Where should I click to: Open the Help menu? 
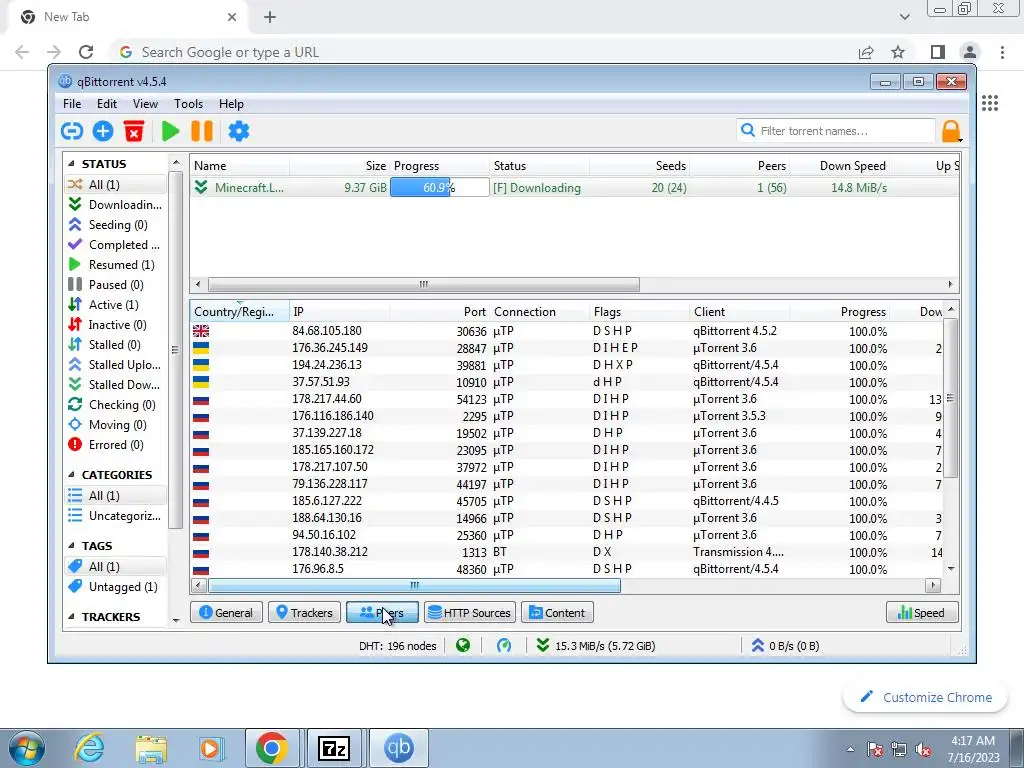coord(231,104)
